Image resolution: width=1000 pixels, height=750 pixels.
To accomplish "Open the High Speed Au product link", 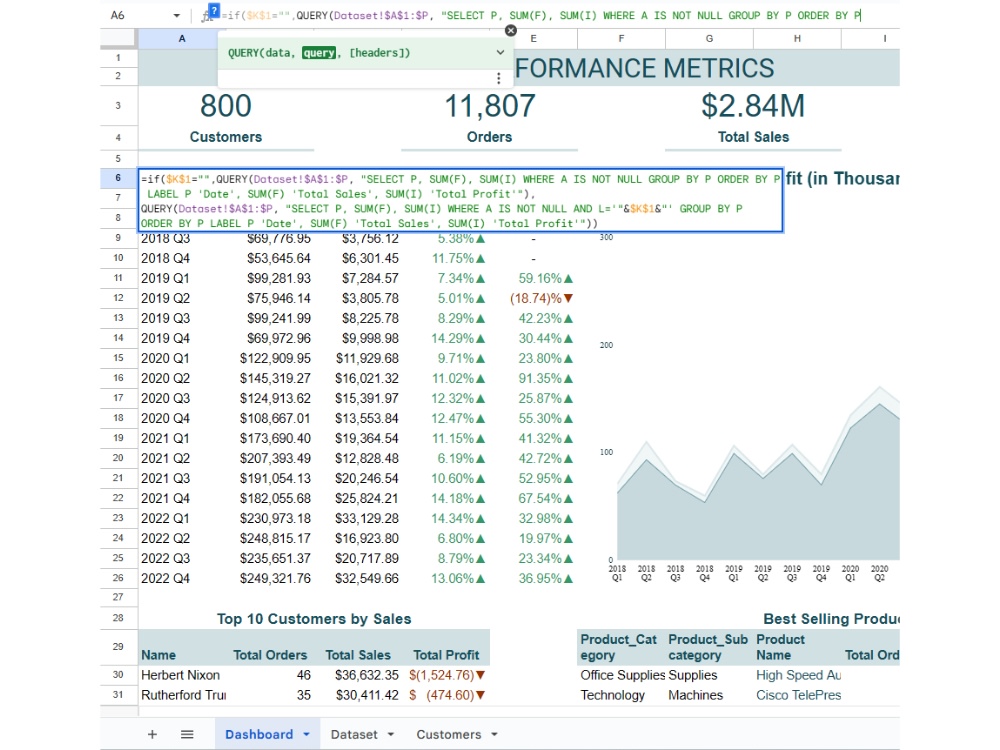I will tap(798, 675).
